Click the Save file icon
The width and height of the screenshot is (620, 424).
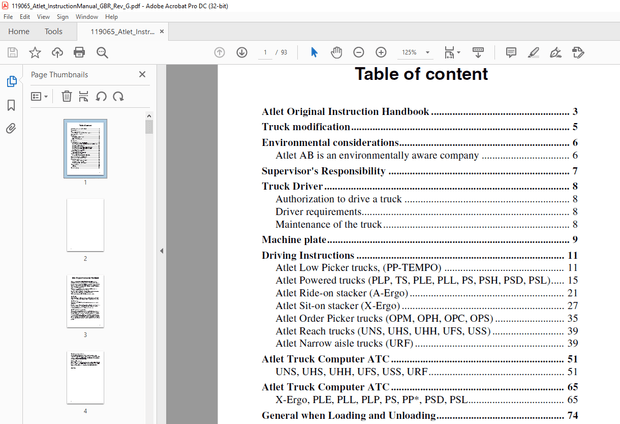(13, 52)
